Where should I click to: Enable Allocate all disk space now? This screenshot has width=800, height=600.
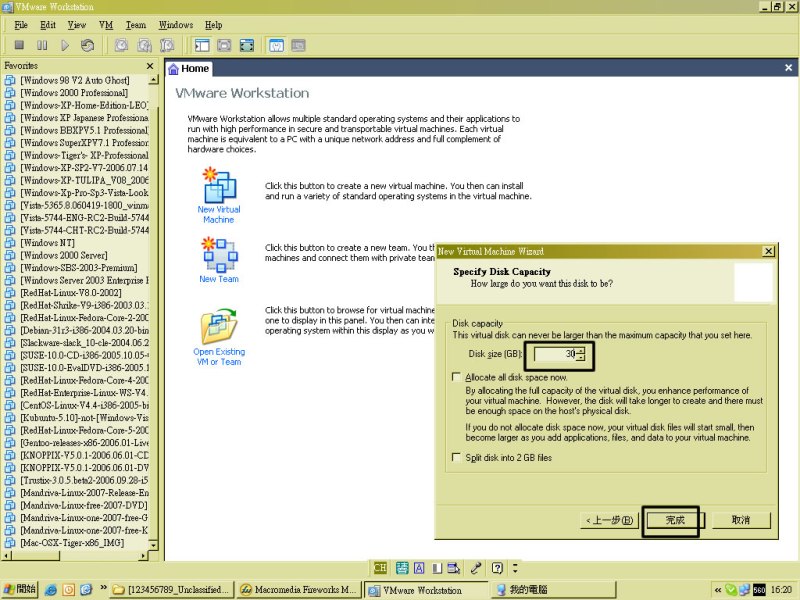pyautogui.click(x=456, y=377)
